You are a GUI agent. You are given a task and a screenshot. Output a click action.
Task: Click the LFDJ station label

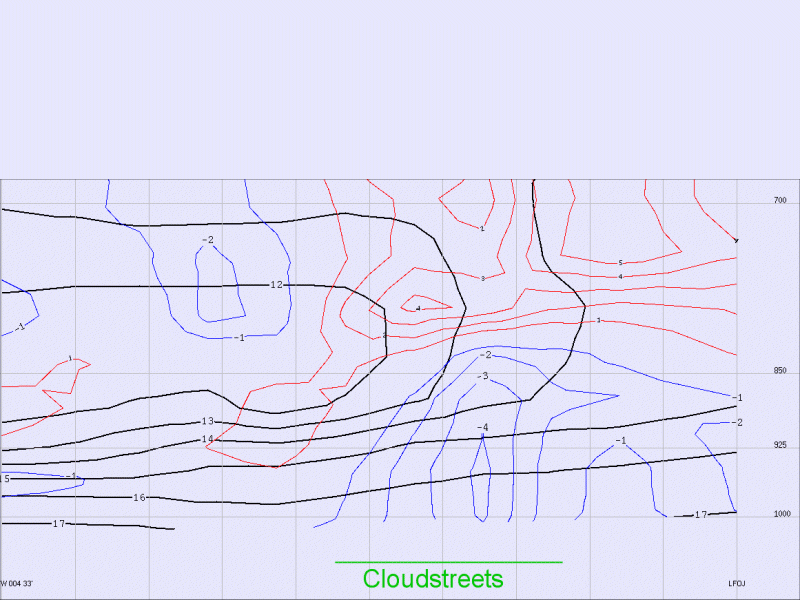tap(737, 583)
